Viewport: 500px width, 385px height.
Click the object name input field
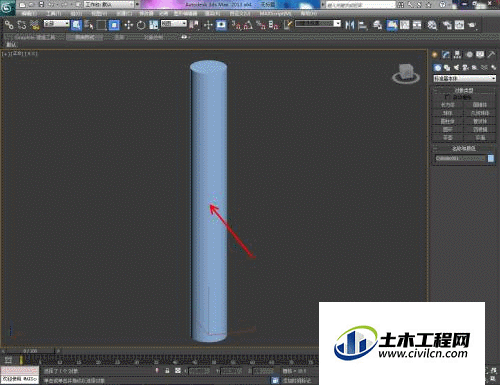click(460, 158)
